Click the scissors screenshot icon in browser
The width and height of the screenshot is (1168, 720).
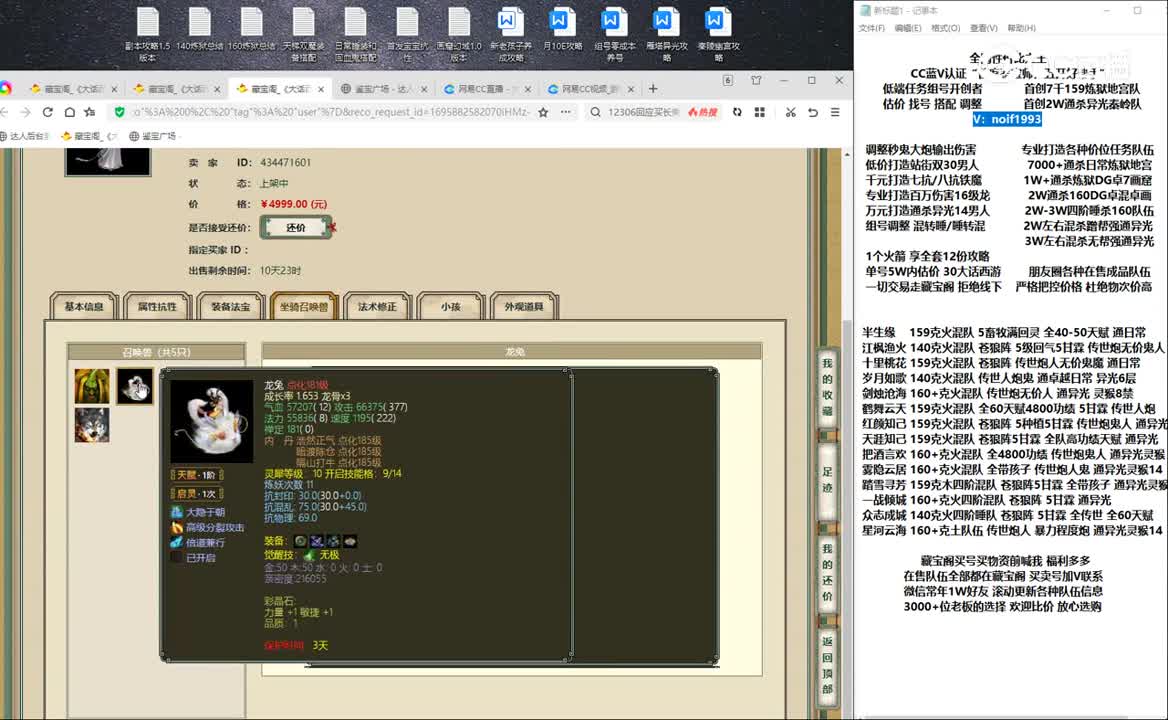point(790,112)
